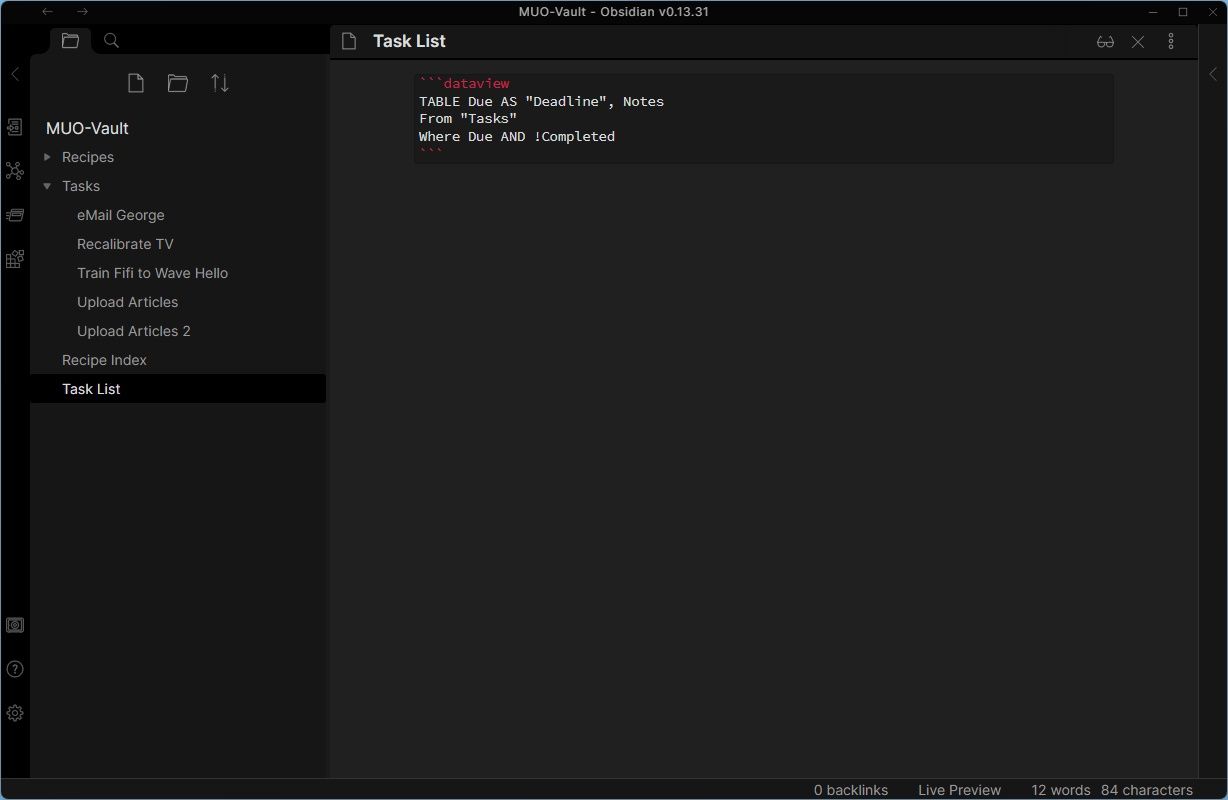Open command palette ribbon icon
Viewport: 1228px width, 800px height.
[x=15, y=259]
